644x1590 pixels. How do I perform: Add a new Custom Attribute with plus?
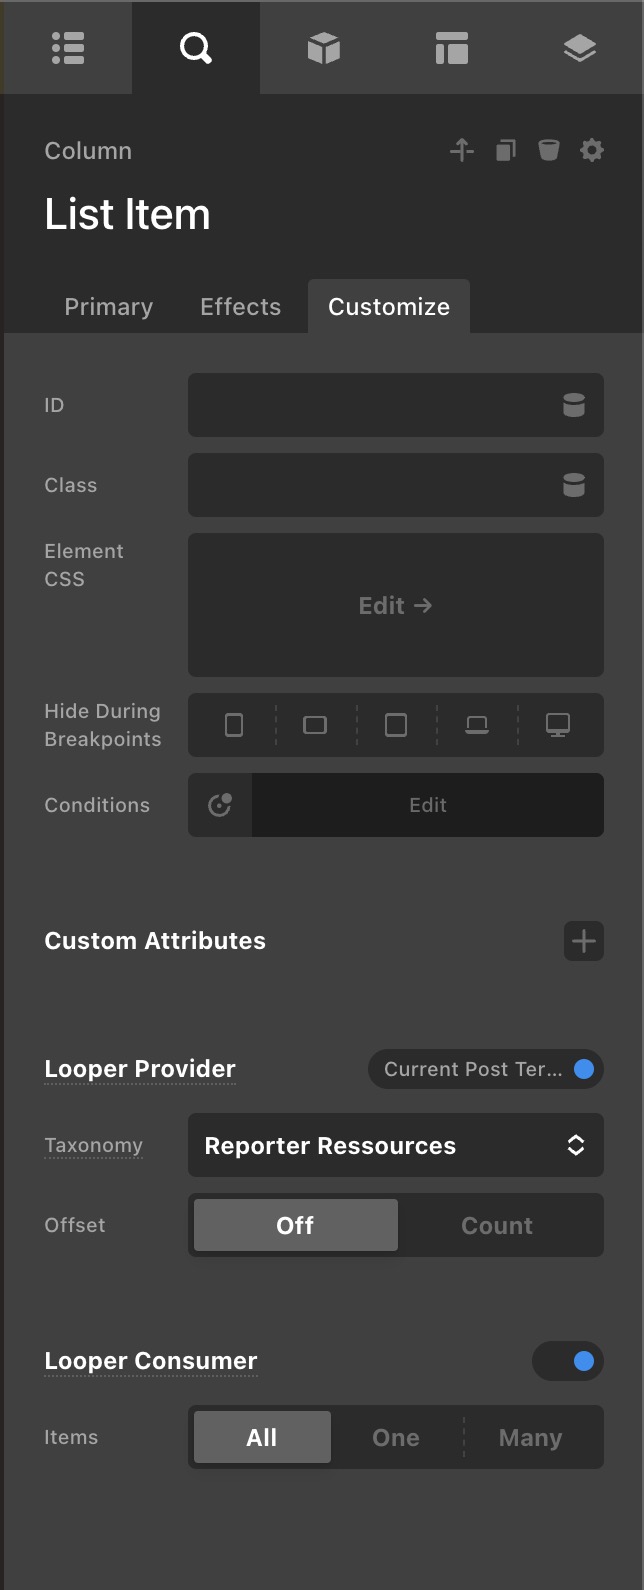[584, 941]
